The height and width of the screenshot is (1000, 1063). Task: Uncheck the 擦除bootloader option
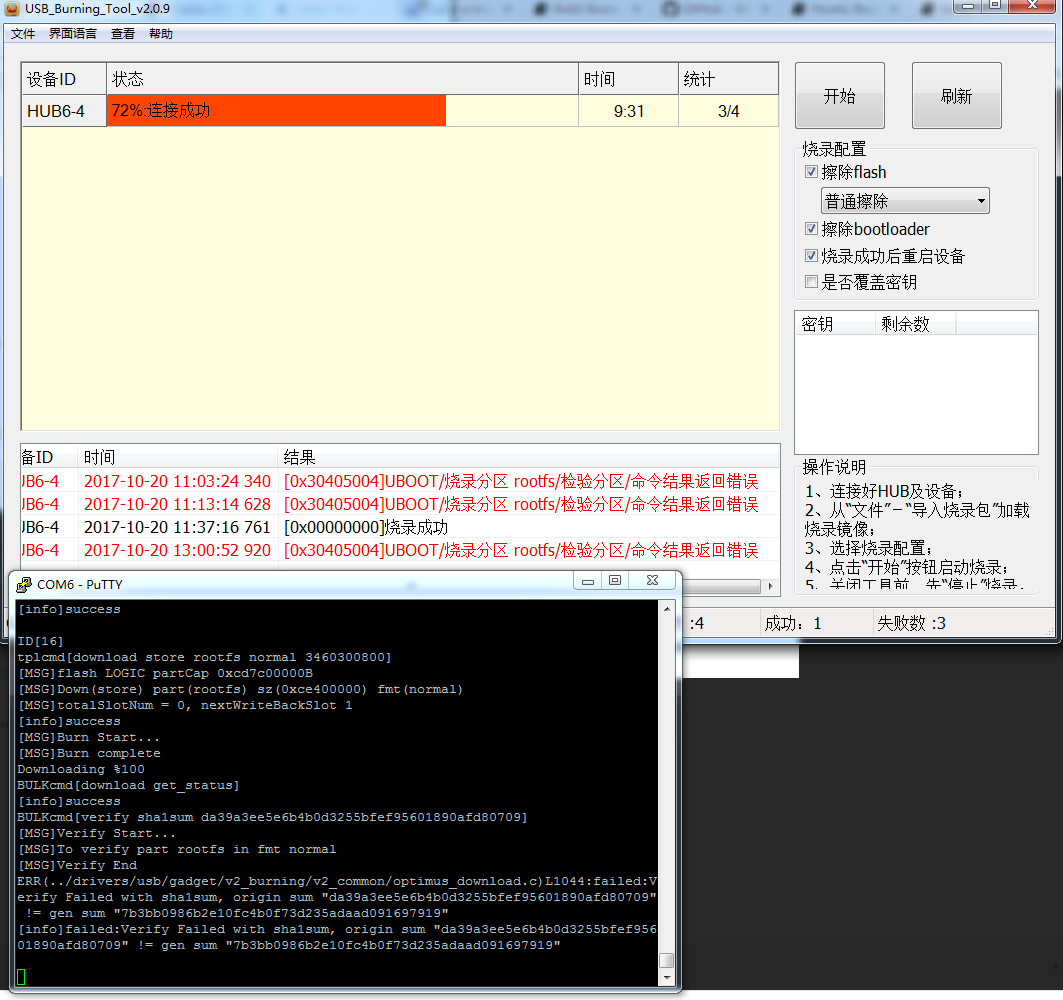(811, 229)
